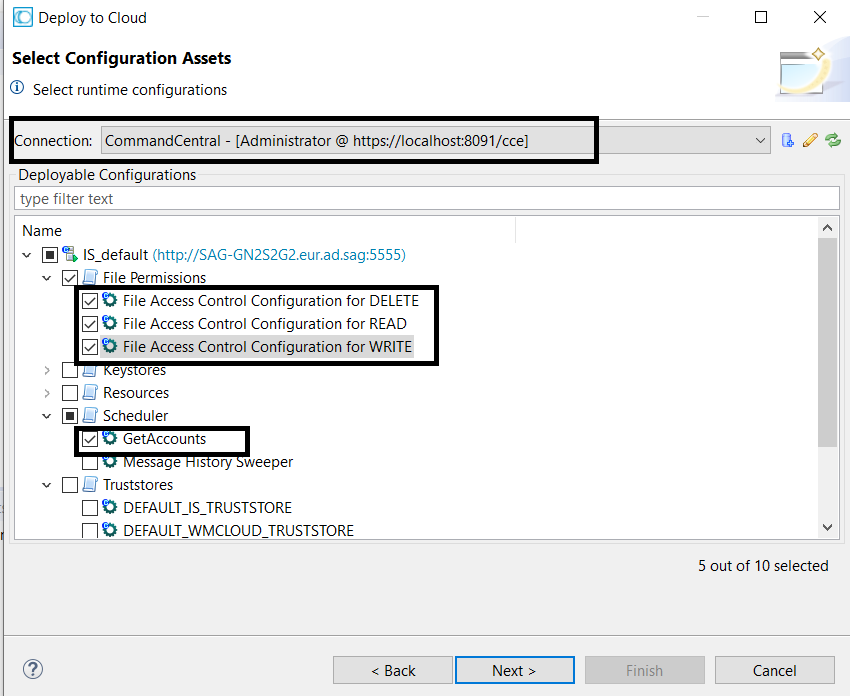The height and width of the screenshot is (696, 850).
Task: Click the edit connection pencil icon
Action: coord(810,141)
